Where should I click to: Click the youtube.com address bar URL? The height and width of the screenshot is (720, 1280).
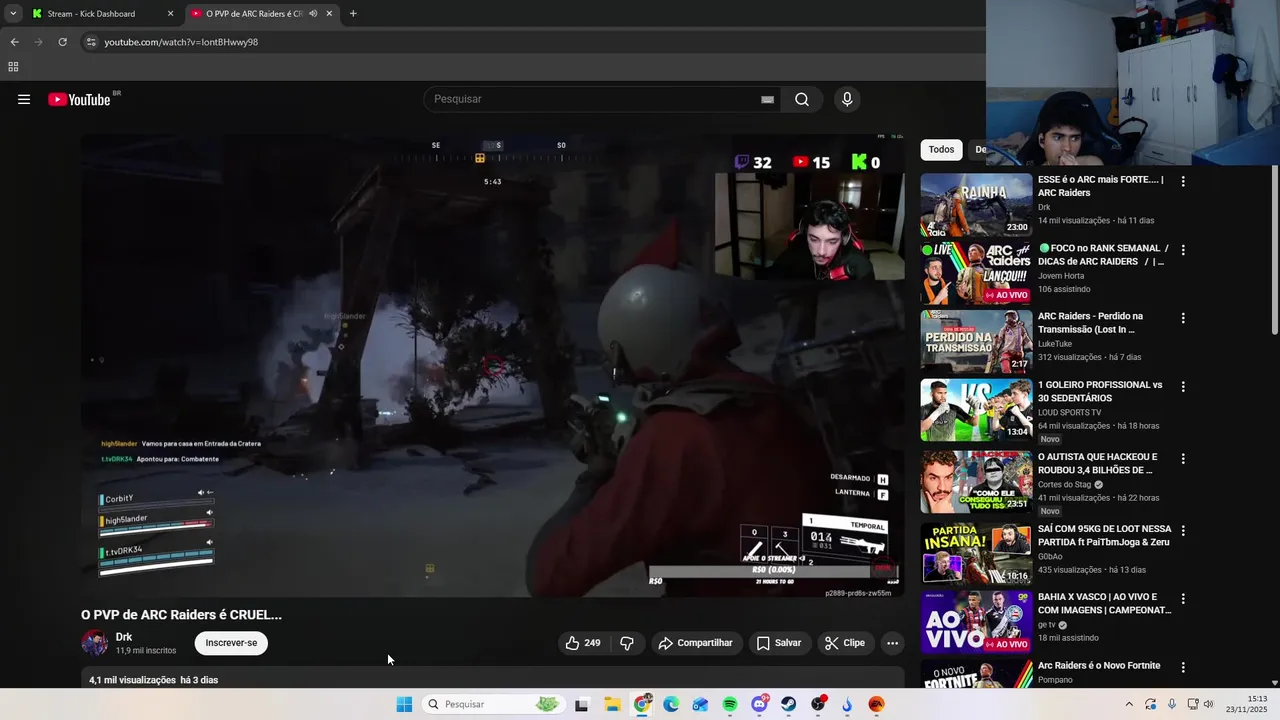click(x=181, y=42)
